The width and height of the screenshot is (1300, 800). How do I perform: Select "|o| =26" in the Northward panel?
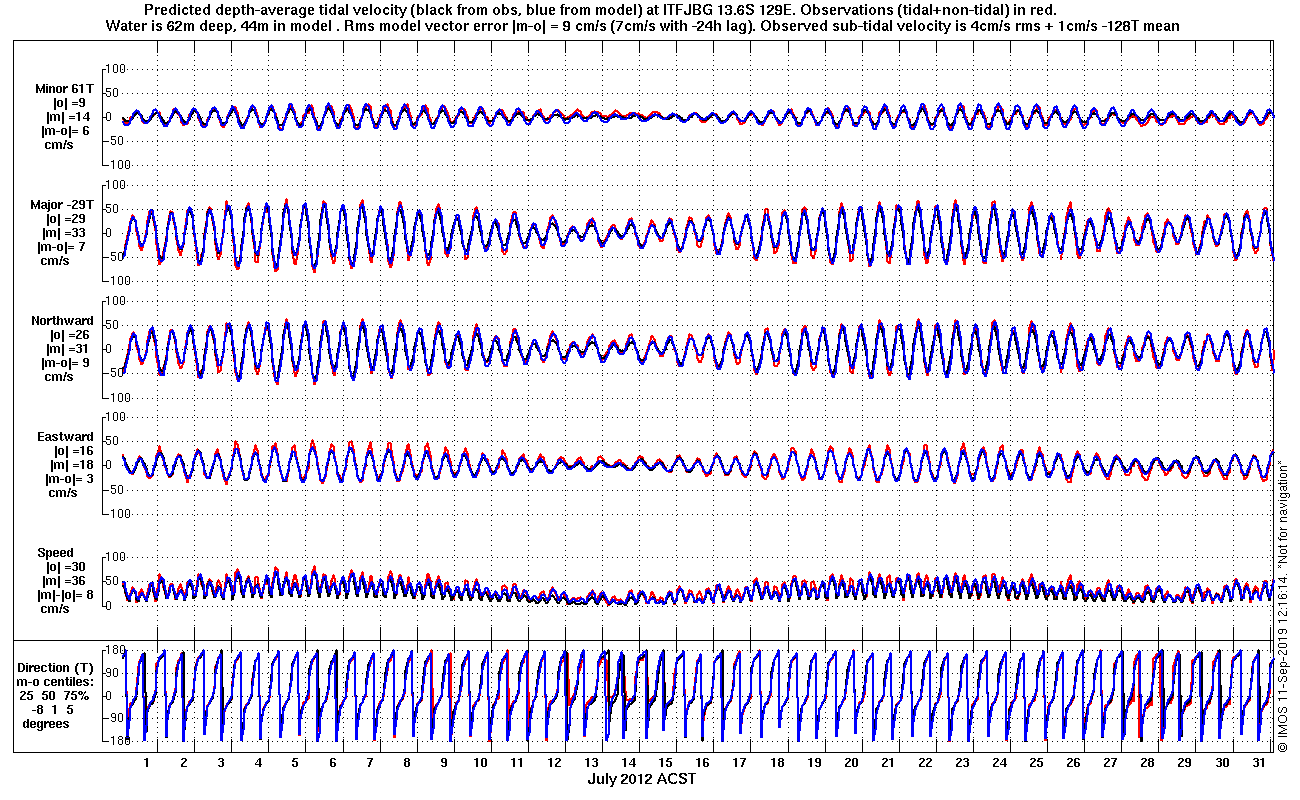(x=71, y=335)
